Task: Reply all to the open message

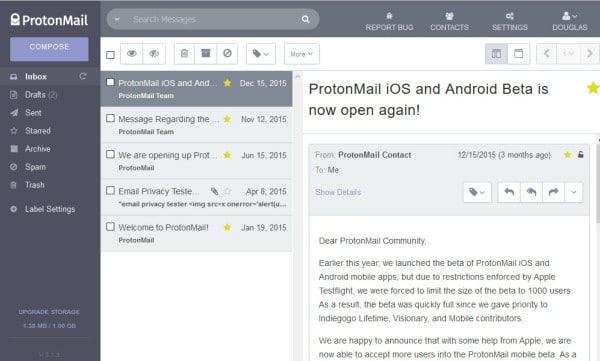Action: pyautogui.click(x=531, y=192)
